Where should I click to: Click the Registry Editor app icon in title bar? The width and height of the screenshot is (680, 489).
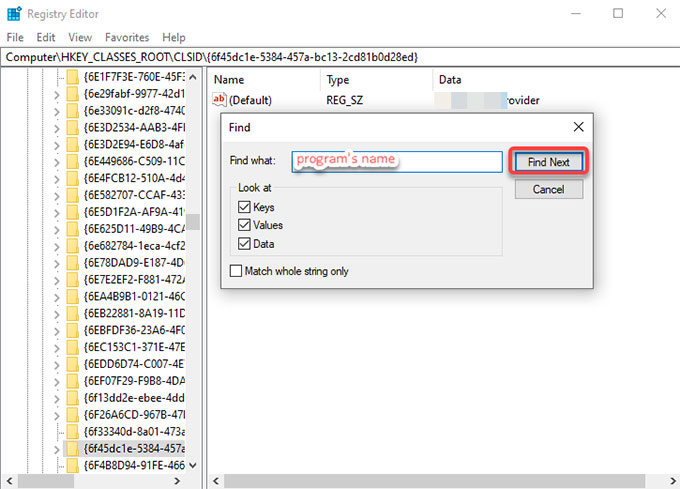point(14,13)
